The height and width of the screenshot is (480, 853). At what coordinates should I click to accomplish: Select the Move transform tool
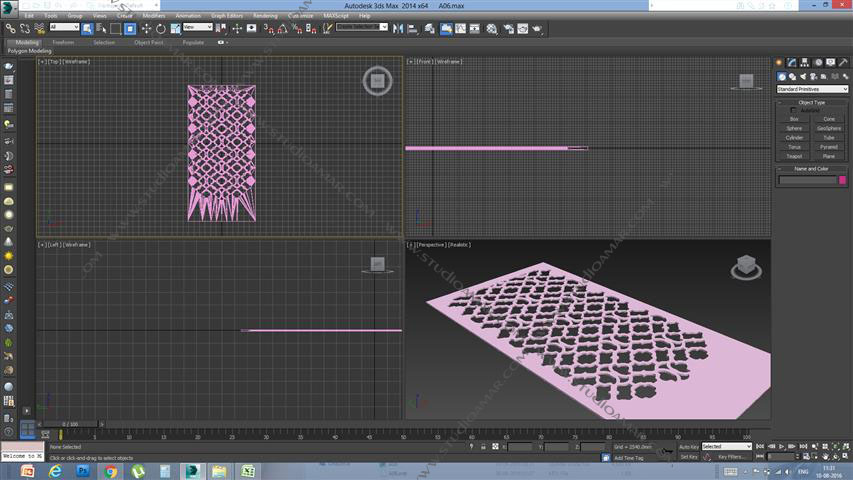pyautogui.click(x=147, y=28)
